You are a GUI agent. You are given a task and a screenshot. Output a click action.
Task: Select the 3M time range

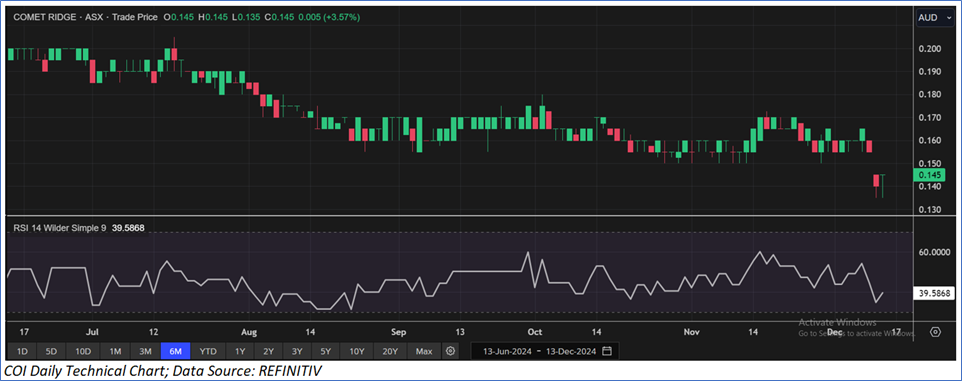(x=145, y=352)
